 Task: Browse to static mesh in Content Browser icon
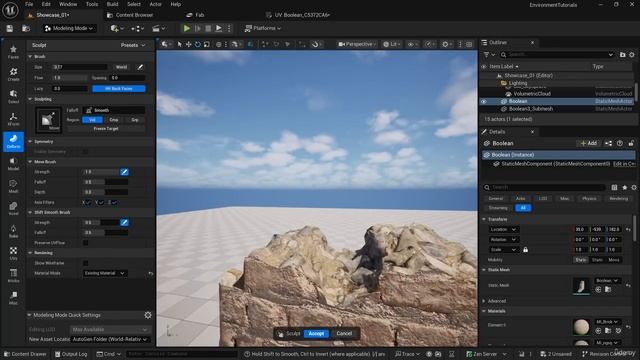tap(608, 289)
